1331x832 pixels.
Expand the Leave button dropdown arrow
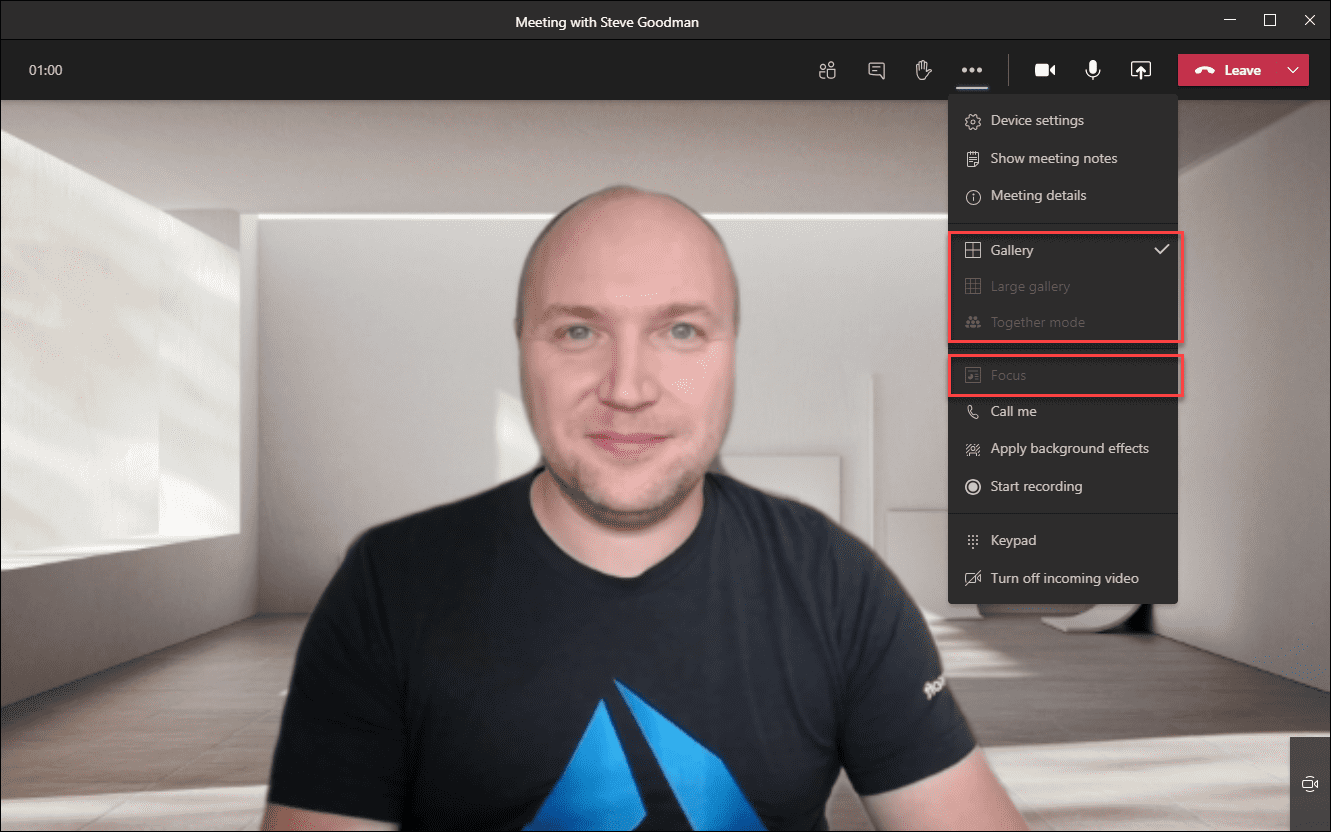(1293, 70)
